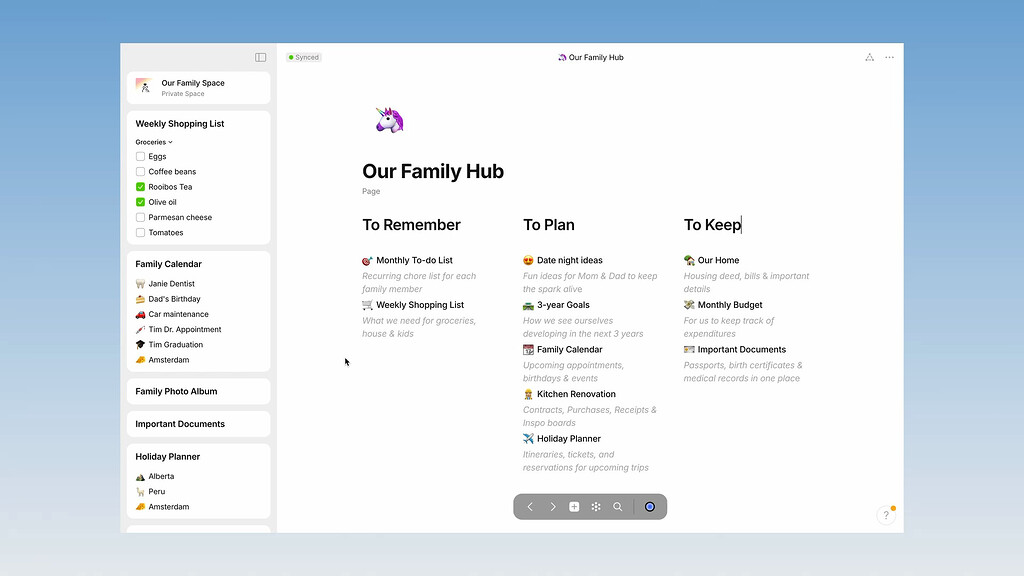Screen dimensions: 1024x576
Task: Open the Kitchen Renovation page link
Action: [x=575, y=394]
